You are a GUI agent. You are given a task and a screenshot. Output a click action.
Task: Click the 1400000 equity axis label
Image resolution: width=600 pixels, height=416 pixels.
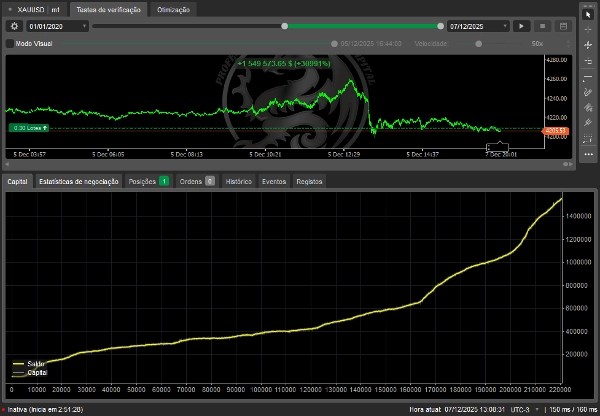pyautogui.click(x=578, y=216)
